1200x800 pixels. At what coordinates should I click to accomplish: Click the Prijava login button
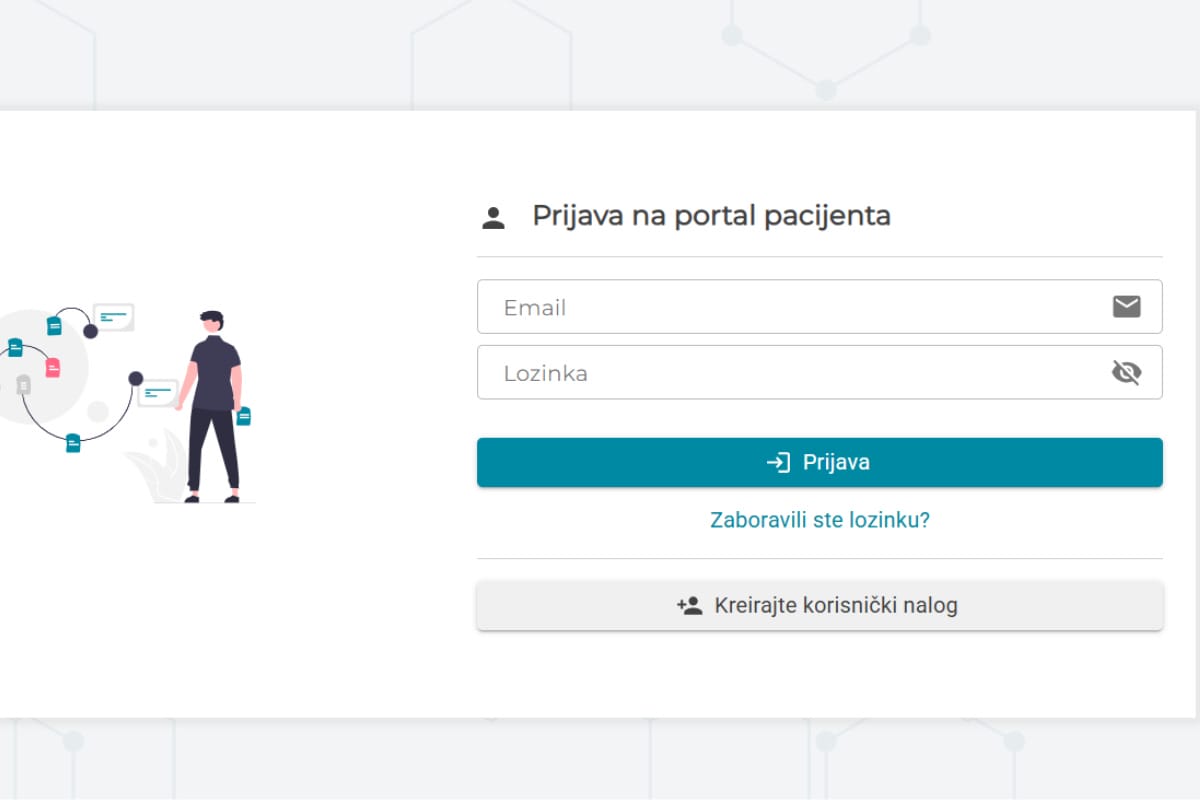[x=819, y=462]
